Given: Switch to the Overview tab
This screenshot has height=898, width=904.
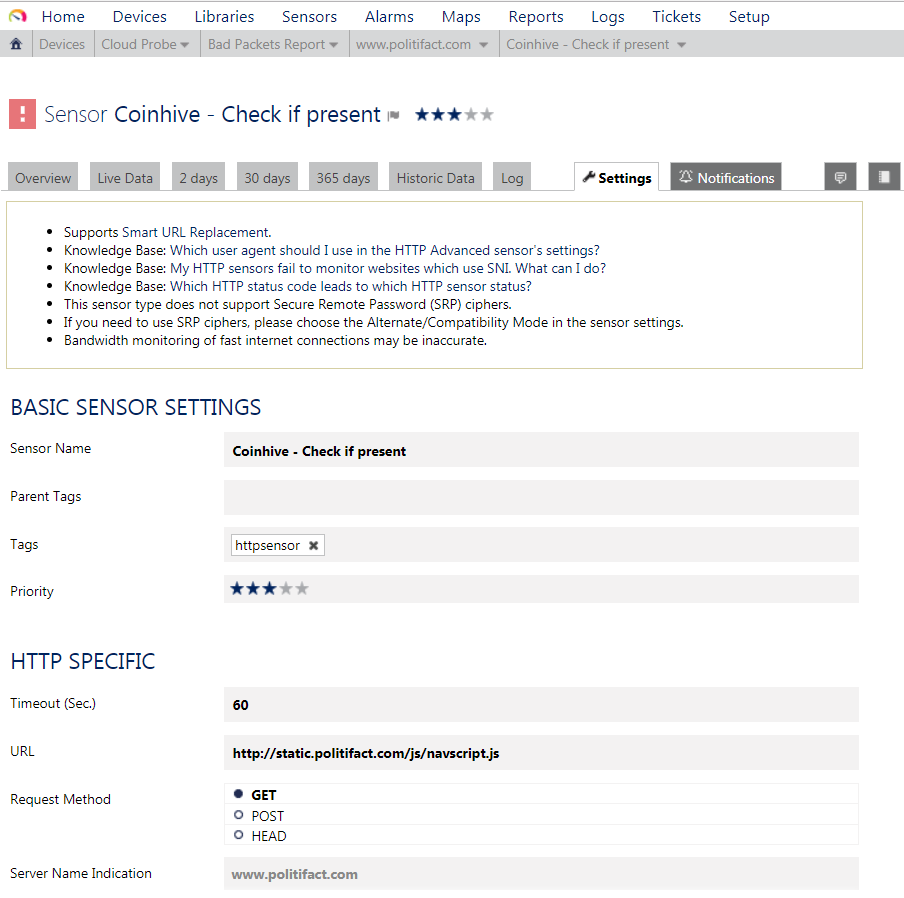Looking at the screenshot, I should click(x=43, y=177).
